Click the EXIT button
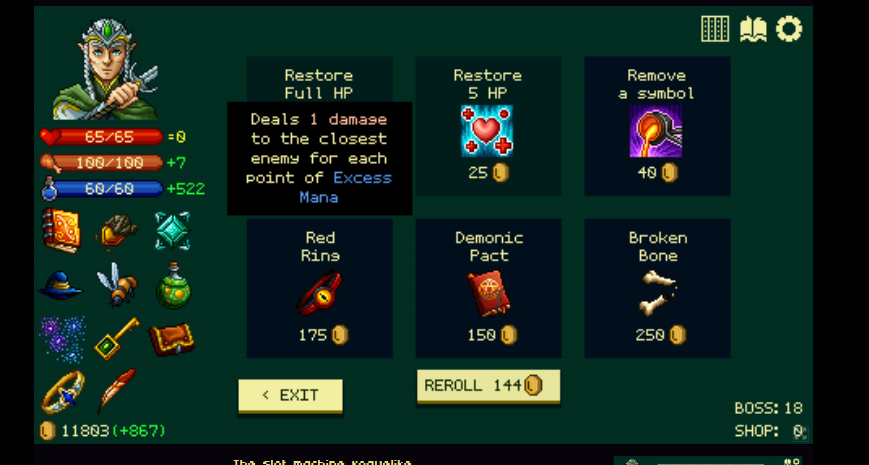Viewport: 869px width, 465px height. tap(290, 396)
